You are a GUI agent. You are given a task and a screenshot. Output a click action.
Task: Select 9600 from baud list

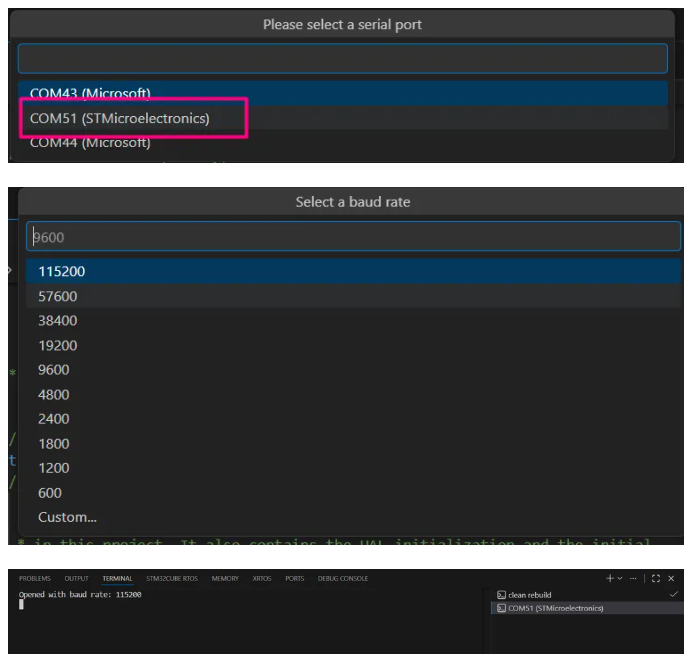[x=353, y=370]
